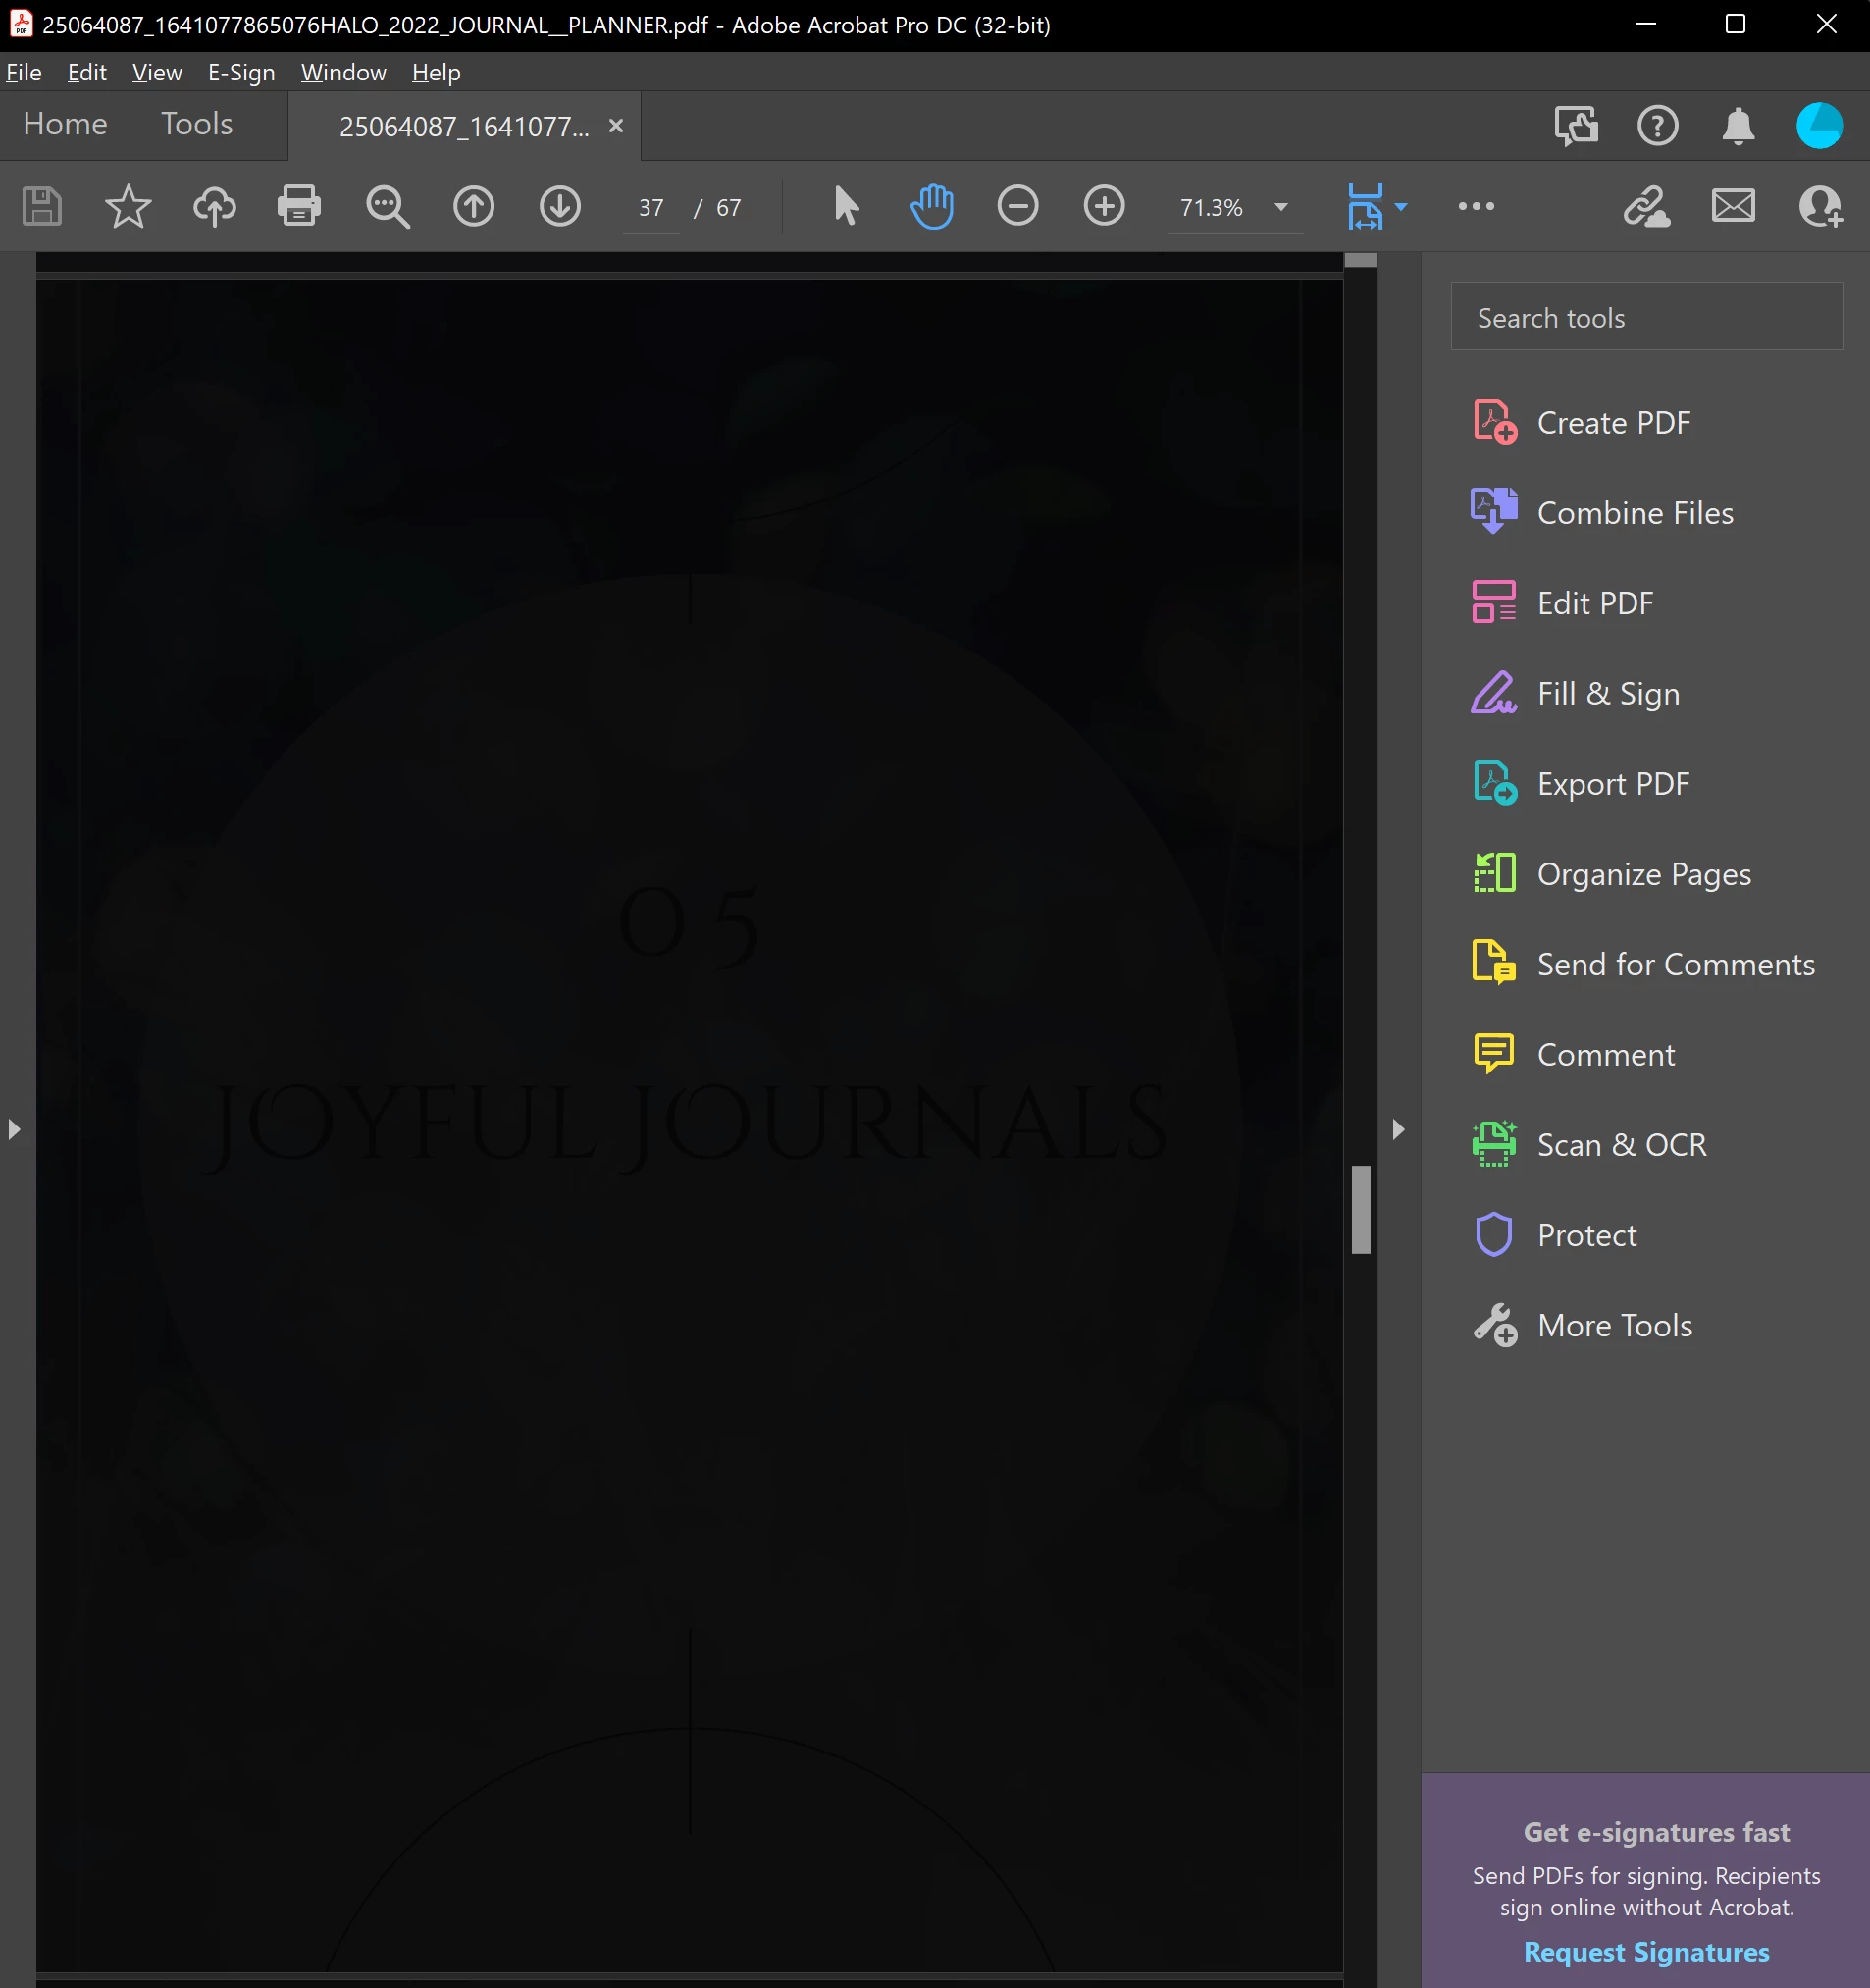Show more toolbar tools via ellipsis
This screenshot has height=1988, width=1870.
[x=1476, y=207]
